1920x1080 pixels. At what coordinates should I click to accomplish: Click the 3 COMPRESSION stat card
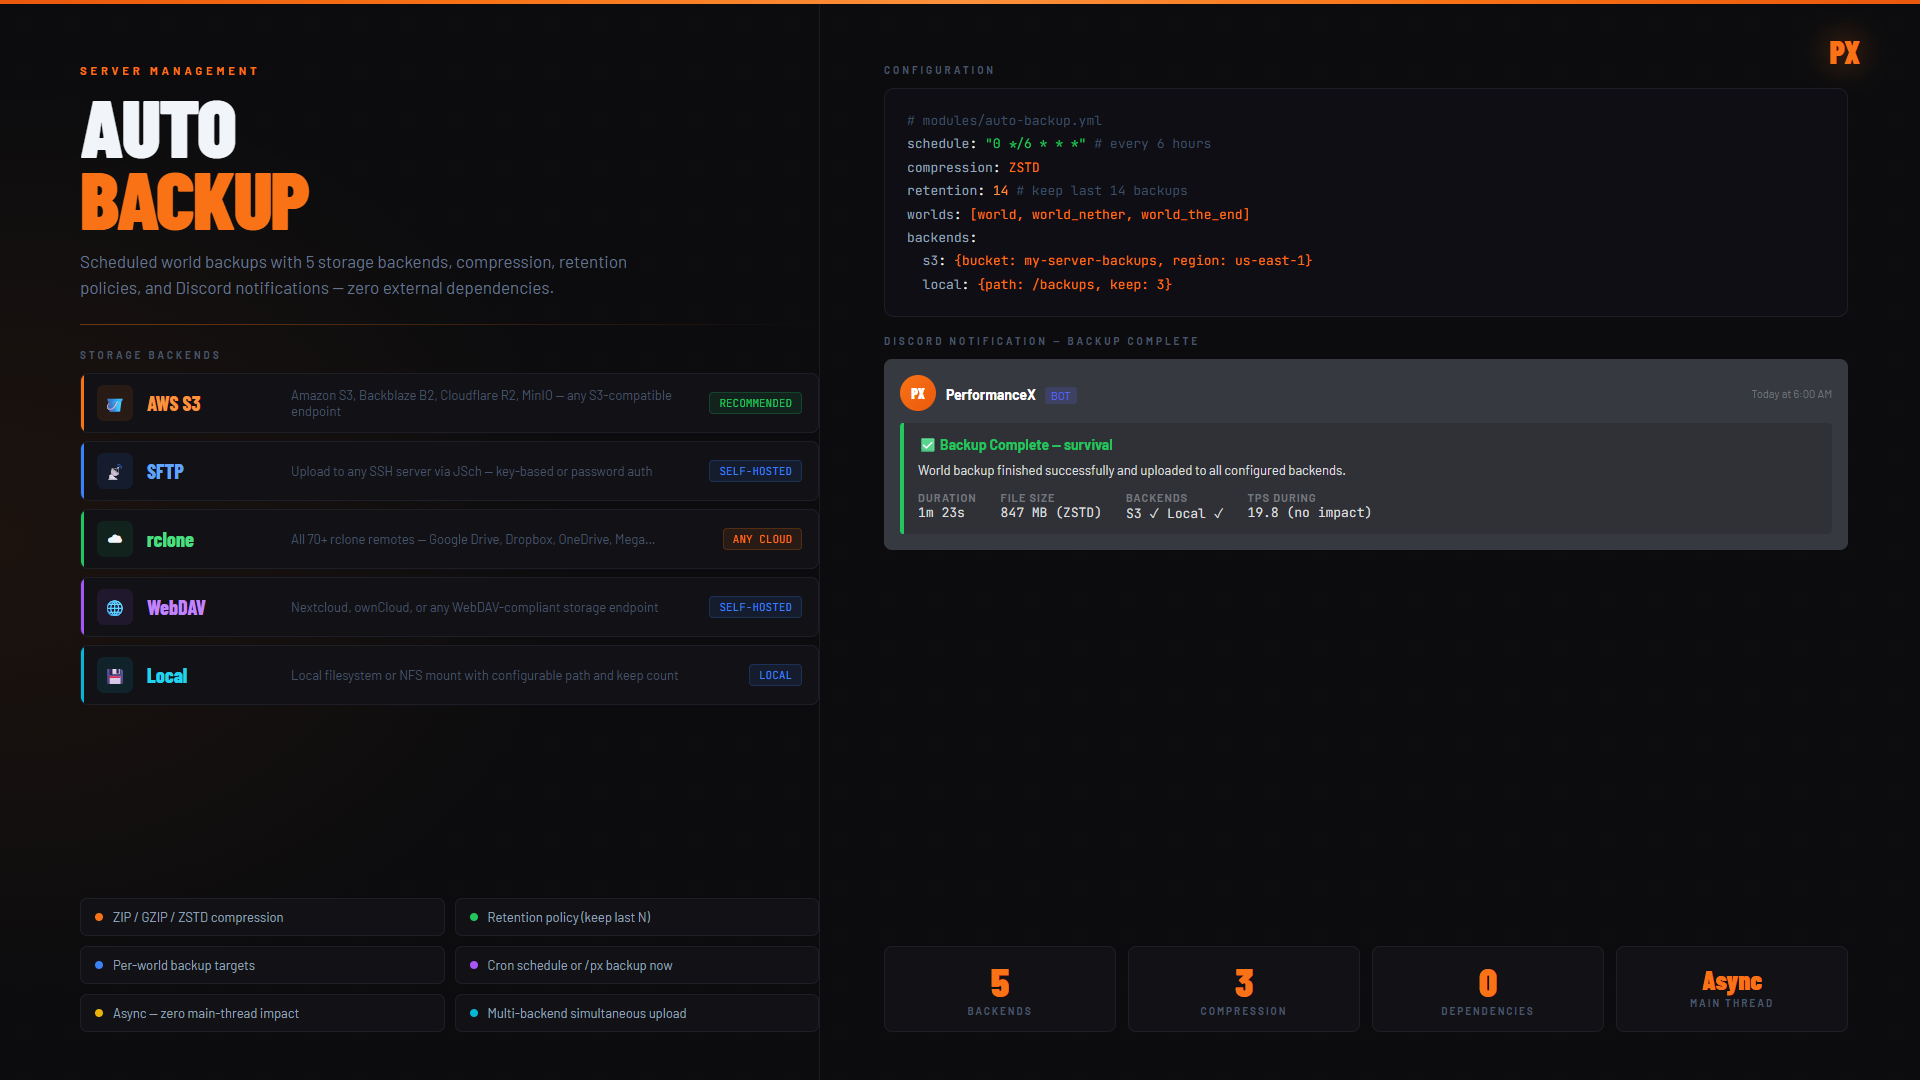coord(1244,989)
